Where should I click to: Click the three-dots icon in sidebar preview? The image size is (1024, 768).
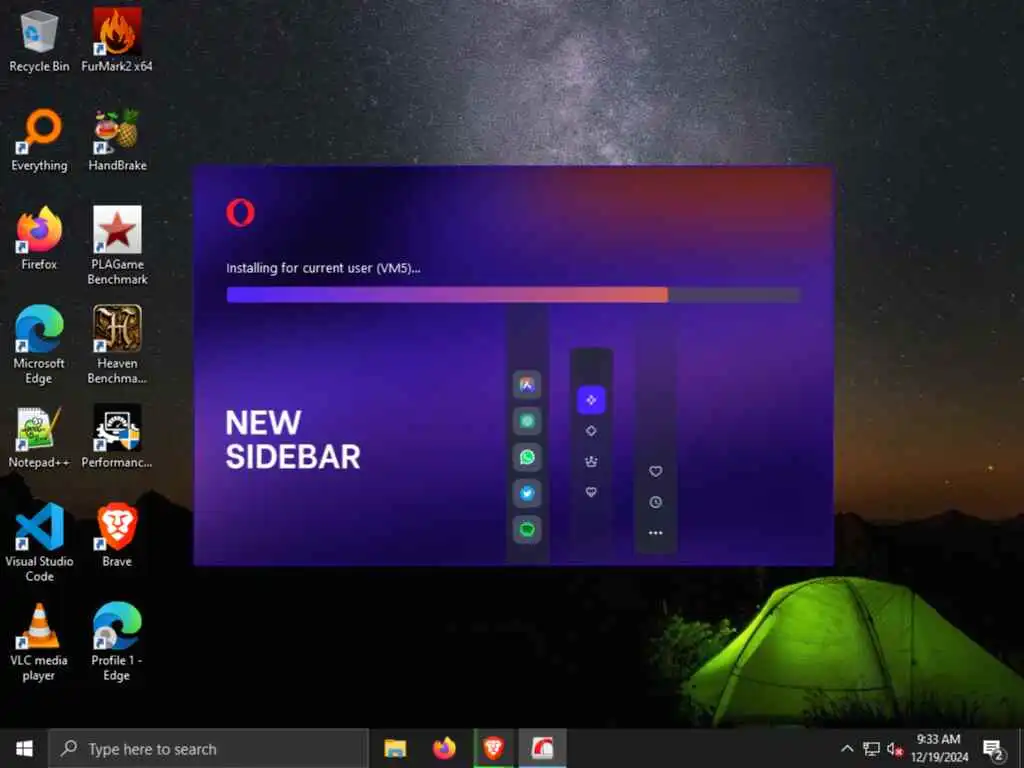pyautogui.click(x=656, y=533)
